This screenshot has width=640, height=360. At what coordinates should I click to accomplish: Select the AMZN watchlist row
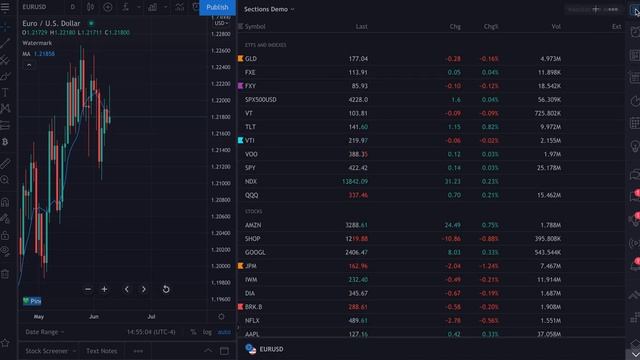[431, 225]
